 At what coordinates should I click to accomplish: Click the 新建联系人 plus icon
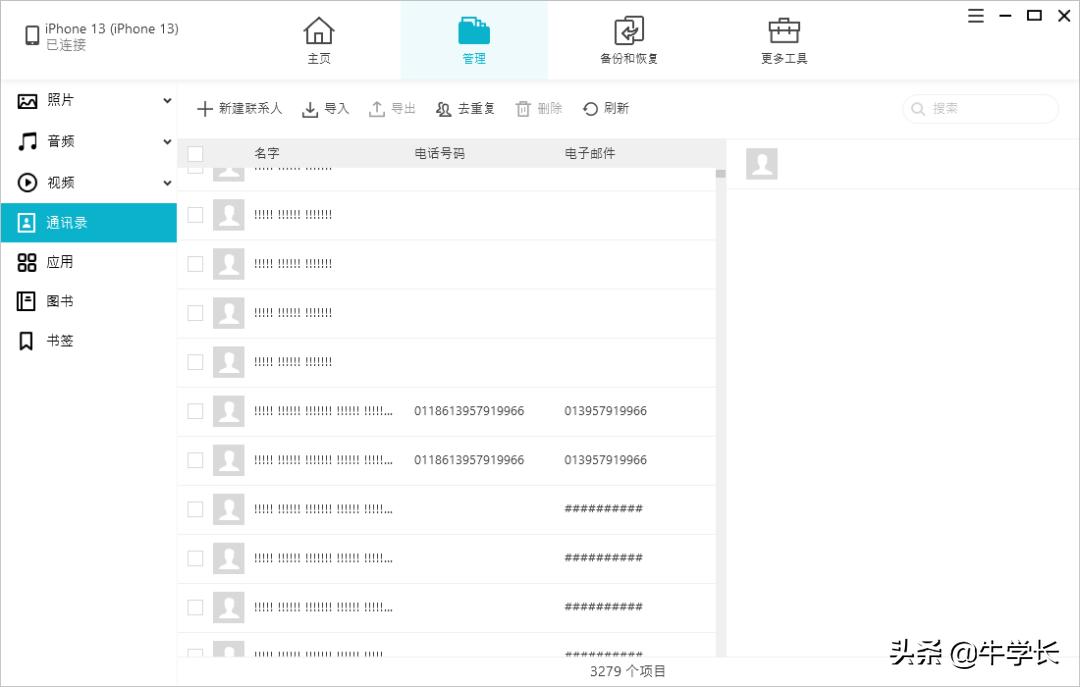[204, 109]
